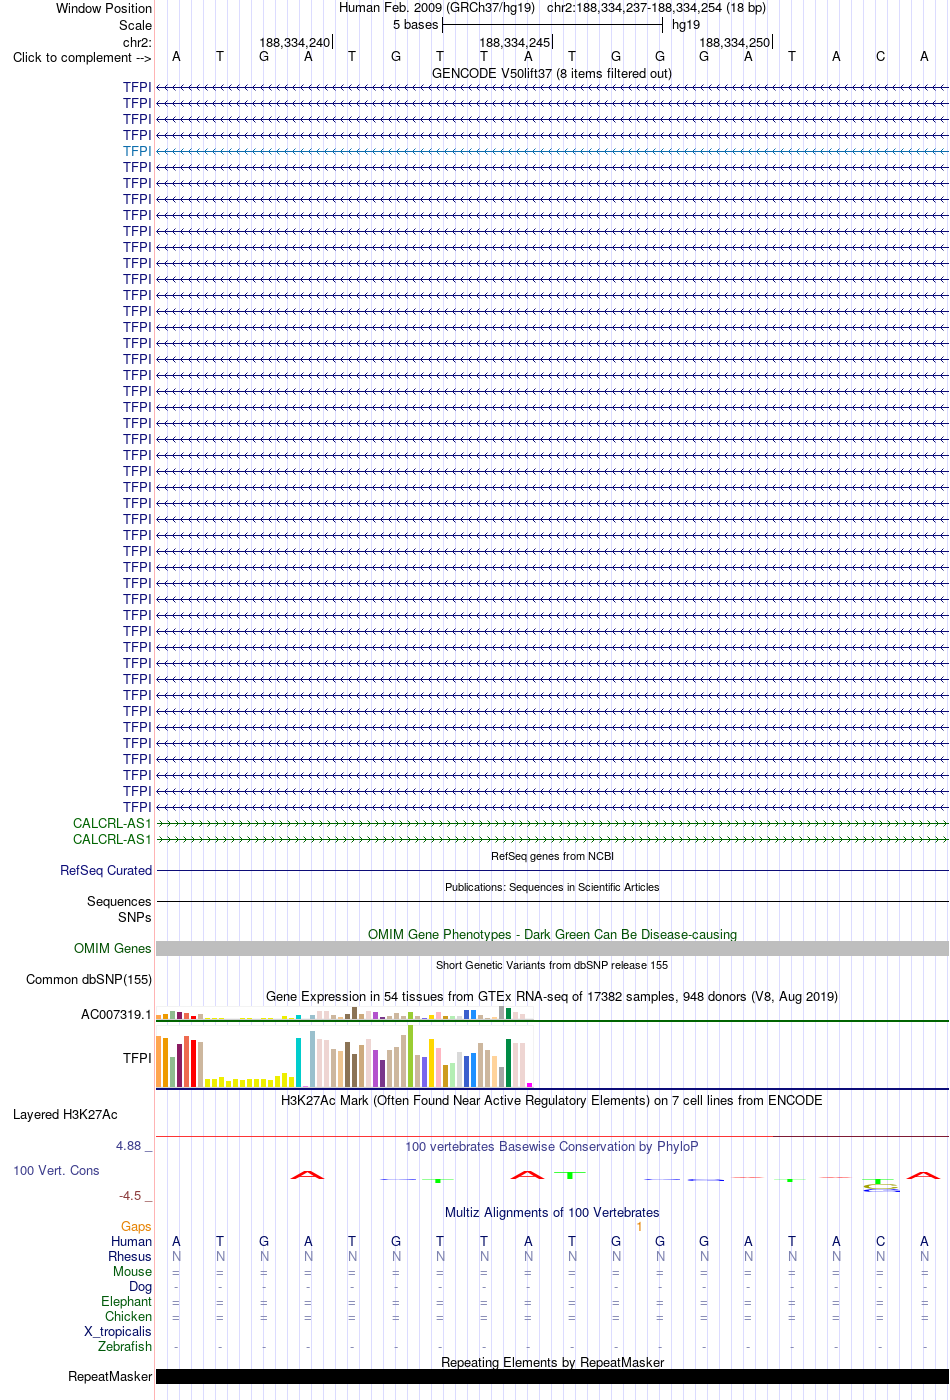Viewport: 950px width, 1400px height.
Task: Click the AC007319.1 GTEx expression bar graph
Action: click(345, 1014)
